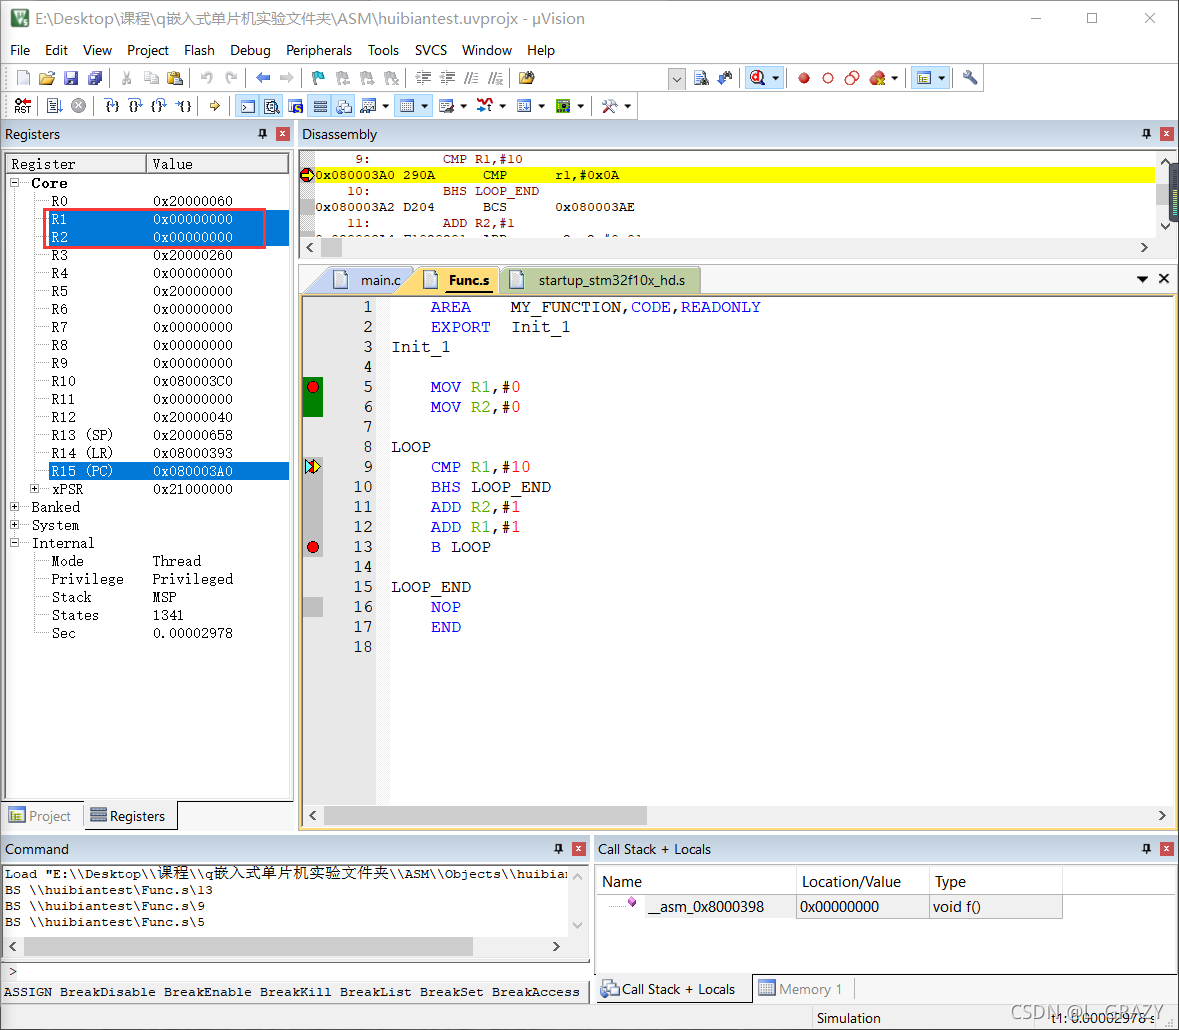This screenshot has width=1179, height=1030.
Task: Click the Paste clipboard icon
Action: pyautogui.click(x=175, y=78)
